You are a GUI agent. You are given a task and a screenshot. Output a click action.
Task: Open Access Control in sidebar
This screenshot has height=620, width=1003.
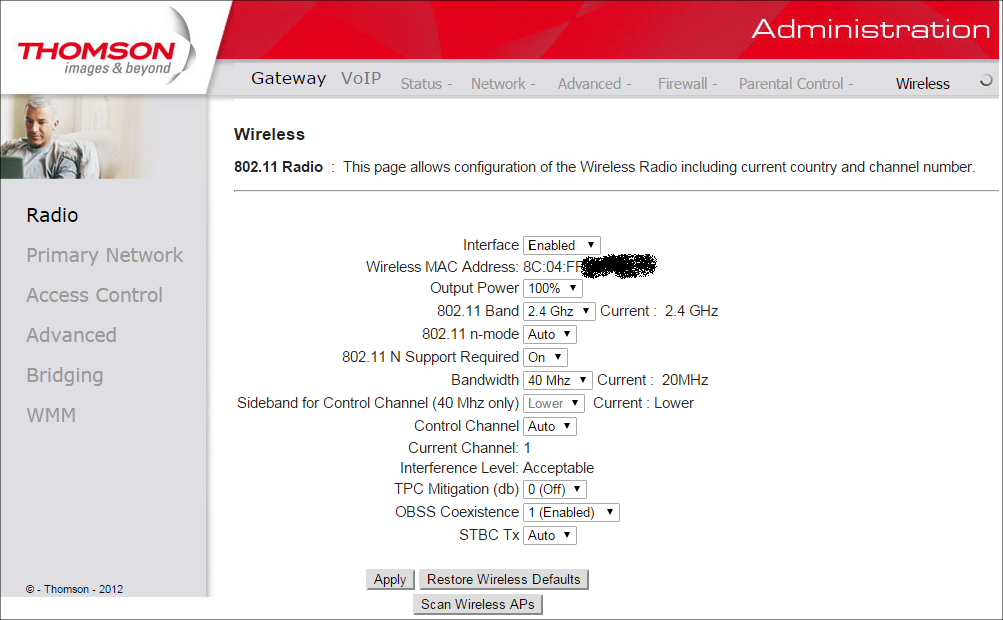95,295
